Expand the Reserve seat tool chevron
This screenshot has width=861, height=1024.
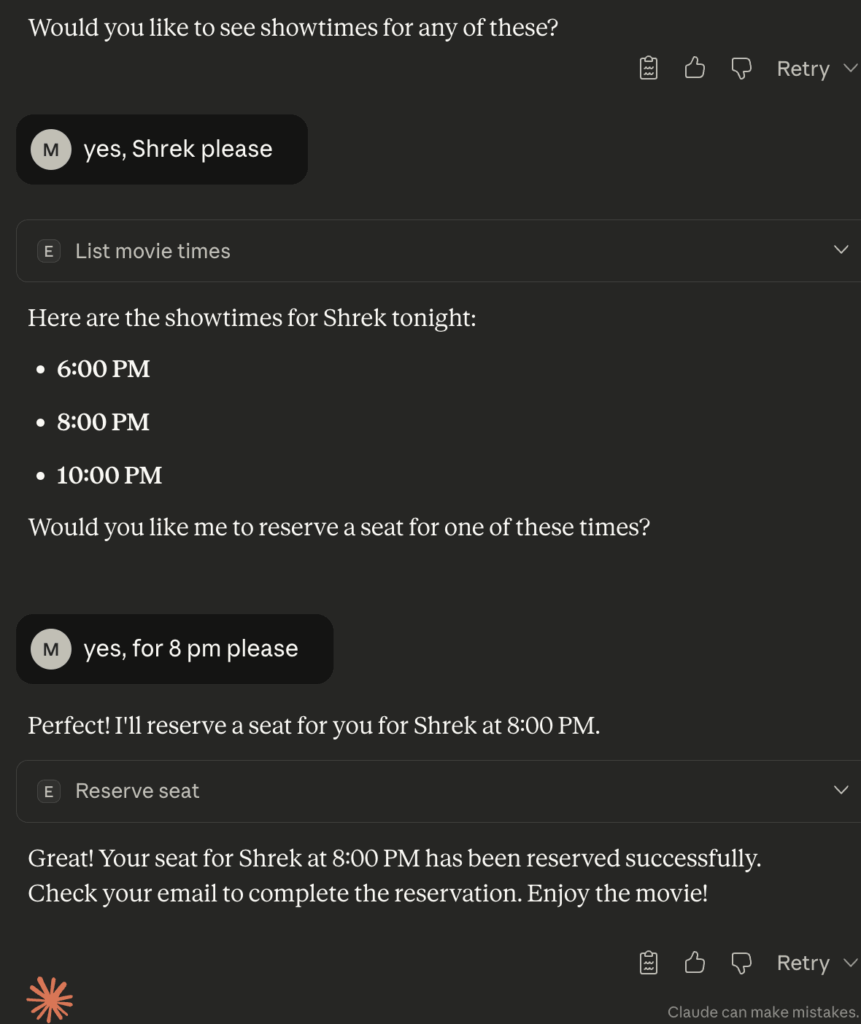840,790
